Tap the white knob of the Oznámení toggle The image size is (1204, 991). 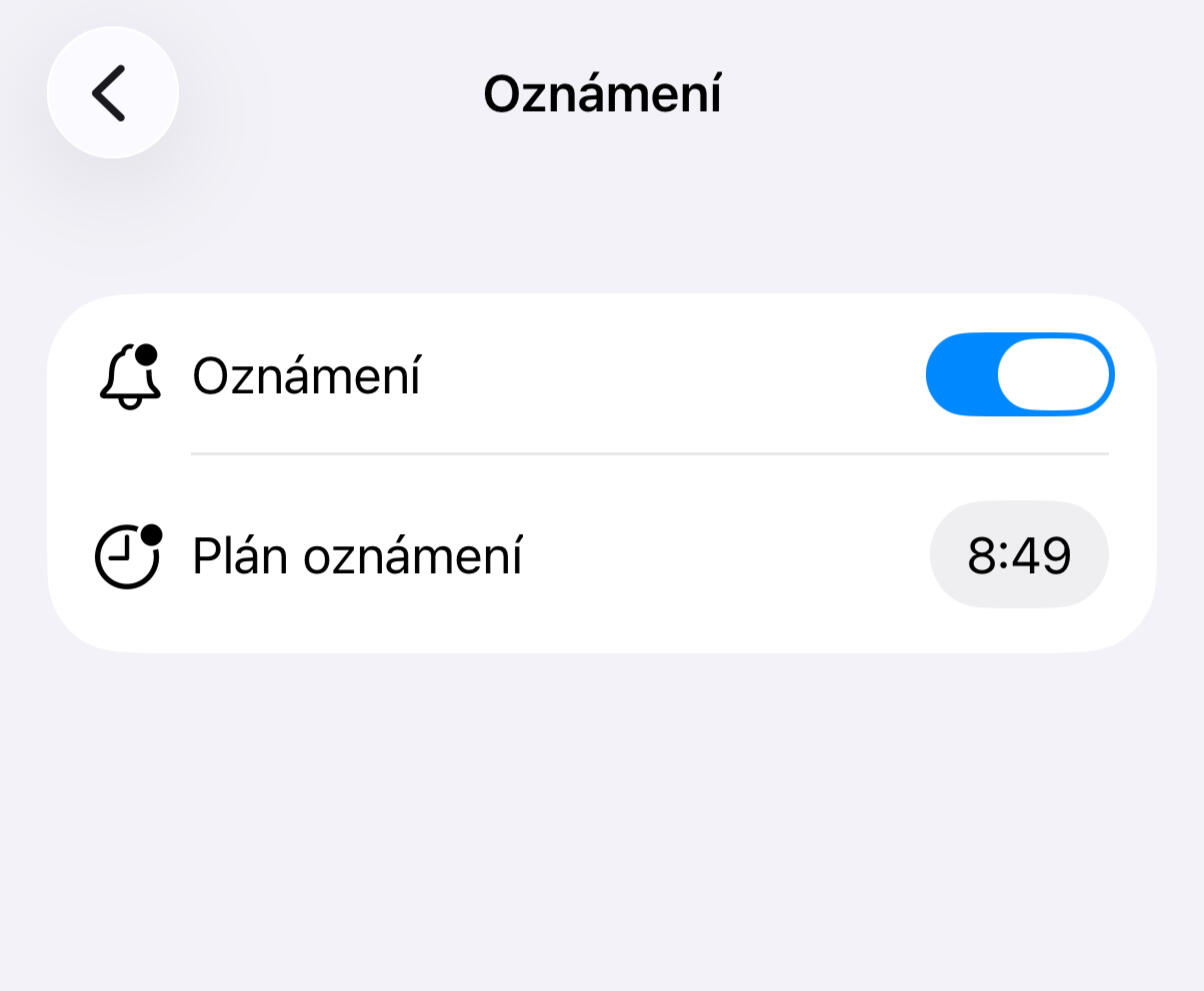pos(1054,375)
